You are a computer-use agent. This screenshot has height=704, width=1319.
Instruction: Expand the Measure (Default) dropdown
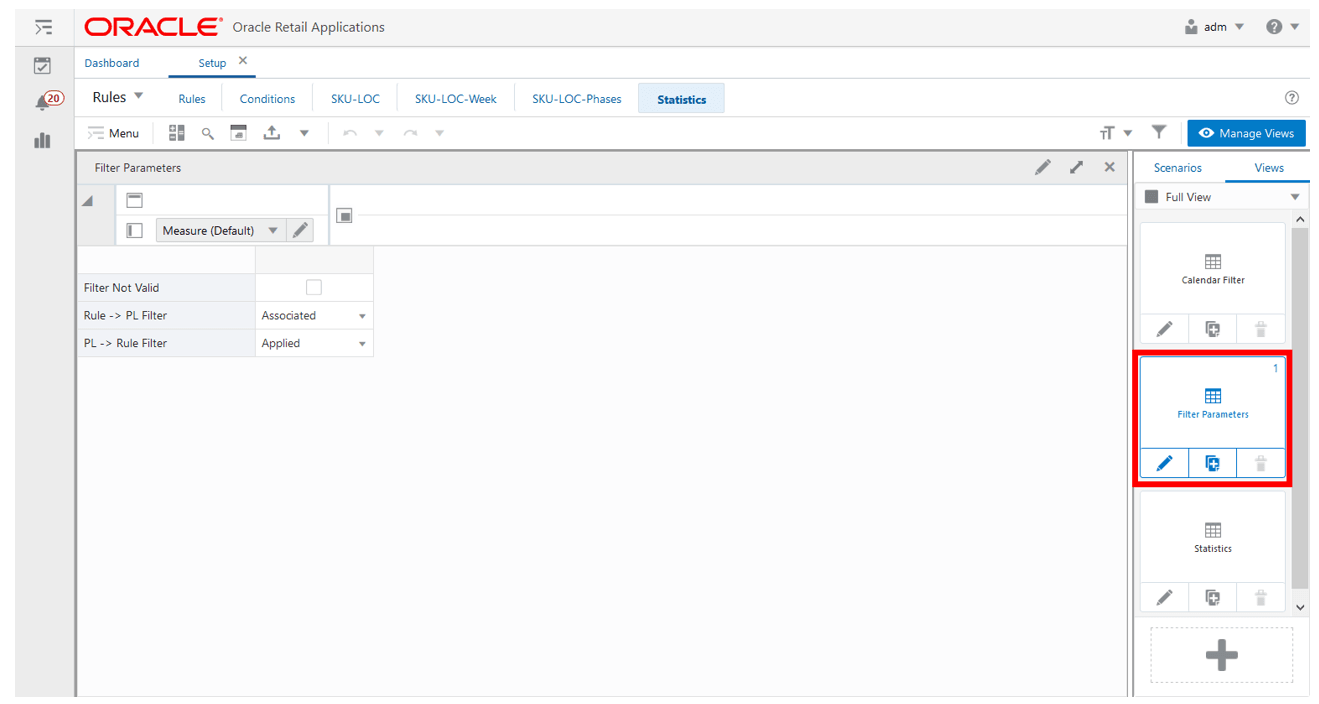click(273, 229)
